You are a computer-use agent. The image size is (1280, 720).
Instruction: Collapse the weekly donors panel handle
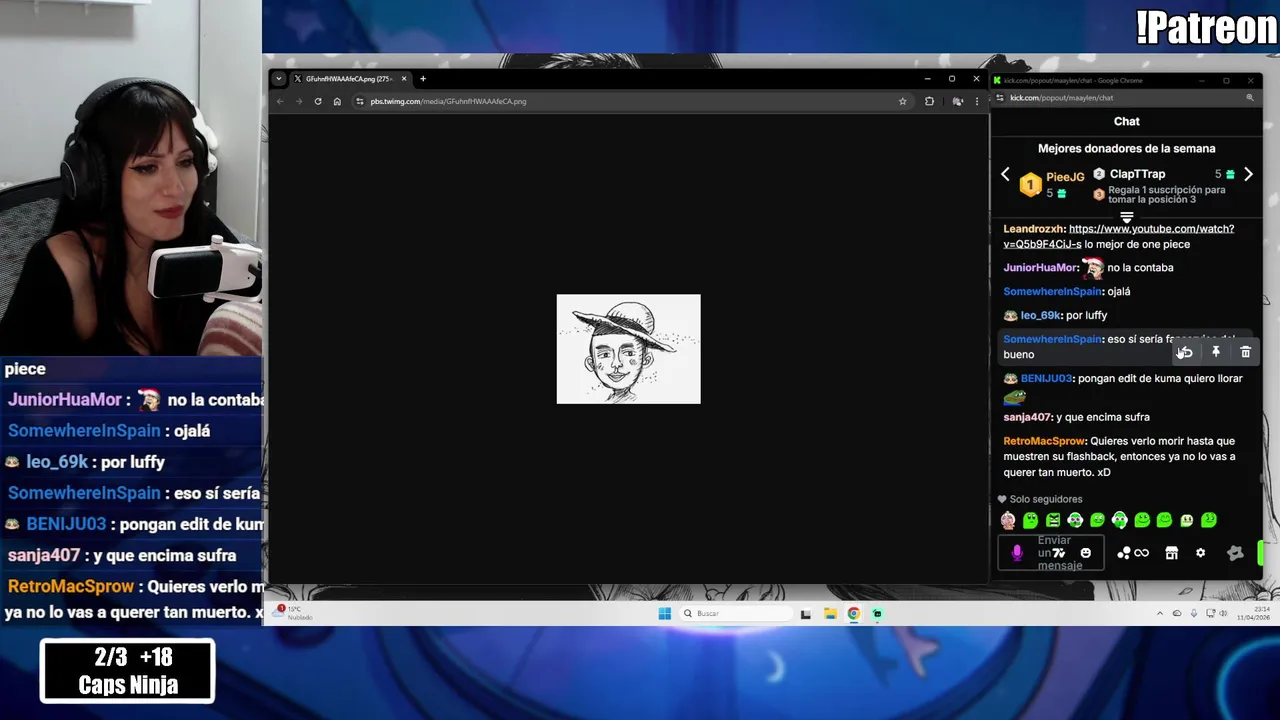1127,217
